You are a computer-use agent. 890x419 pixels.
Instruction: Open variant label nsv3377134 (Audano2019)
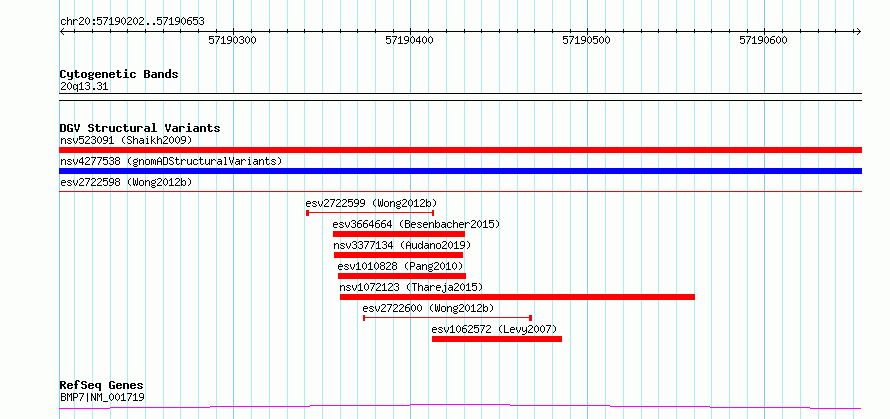pyautogui.click(x=402, y=245)
